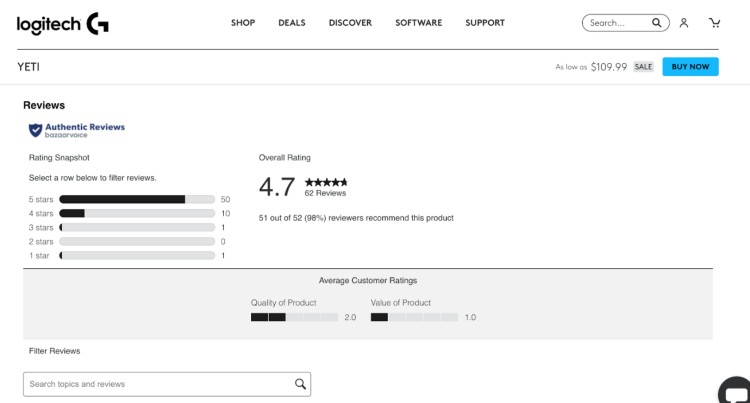Click the magnifier in the review search field
This screenshot has height=403, width=750.
(300, 384)
